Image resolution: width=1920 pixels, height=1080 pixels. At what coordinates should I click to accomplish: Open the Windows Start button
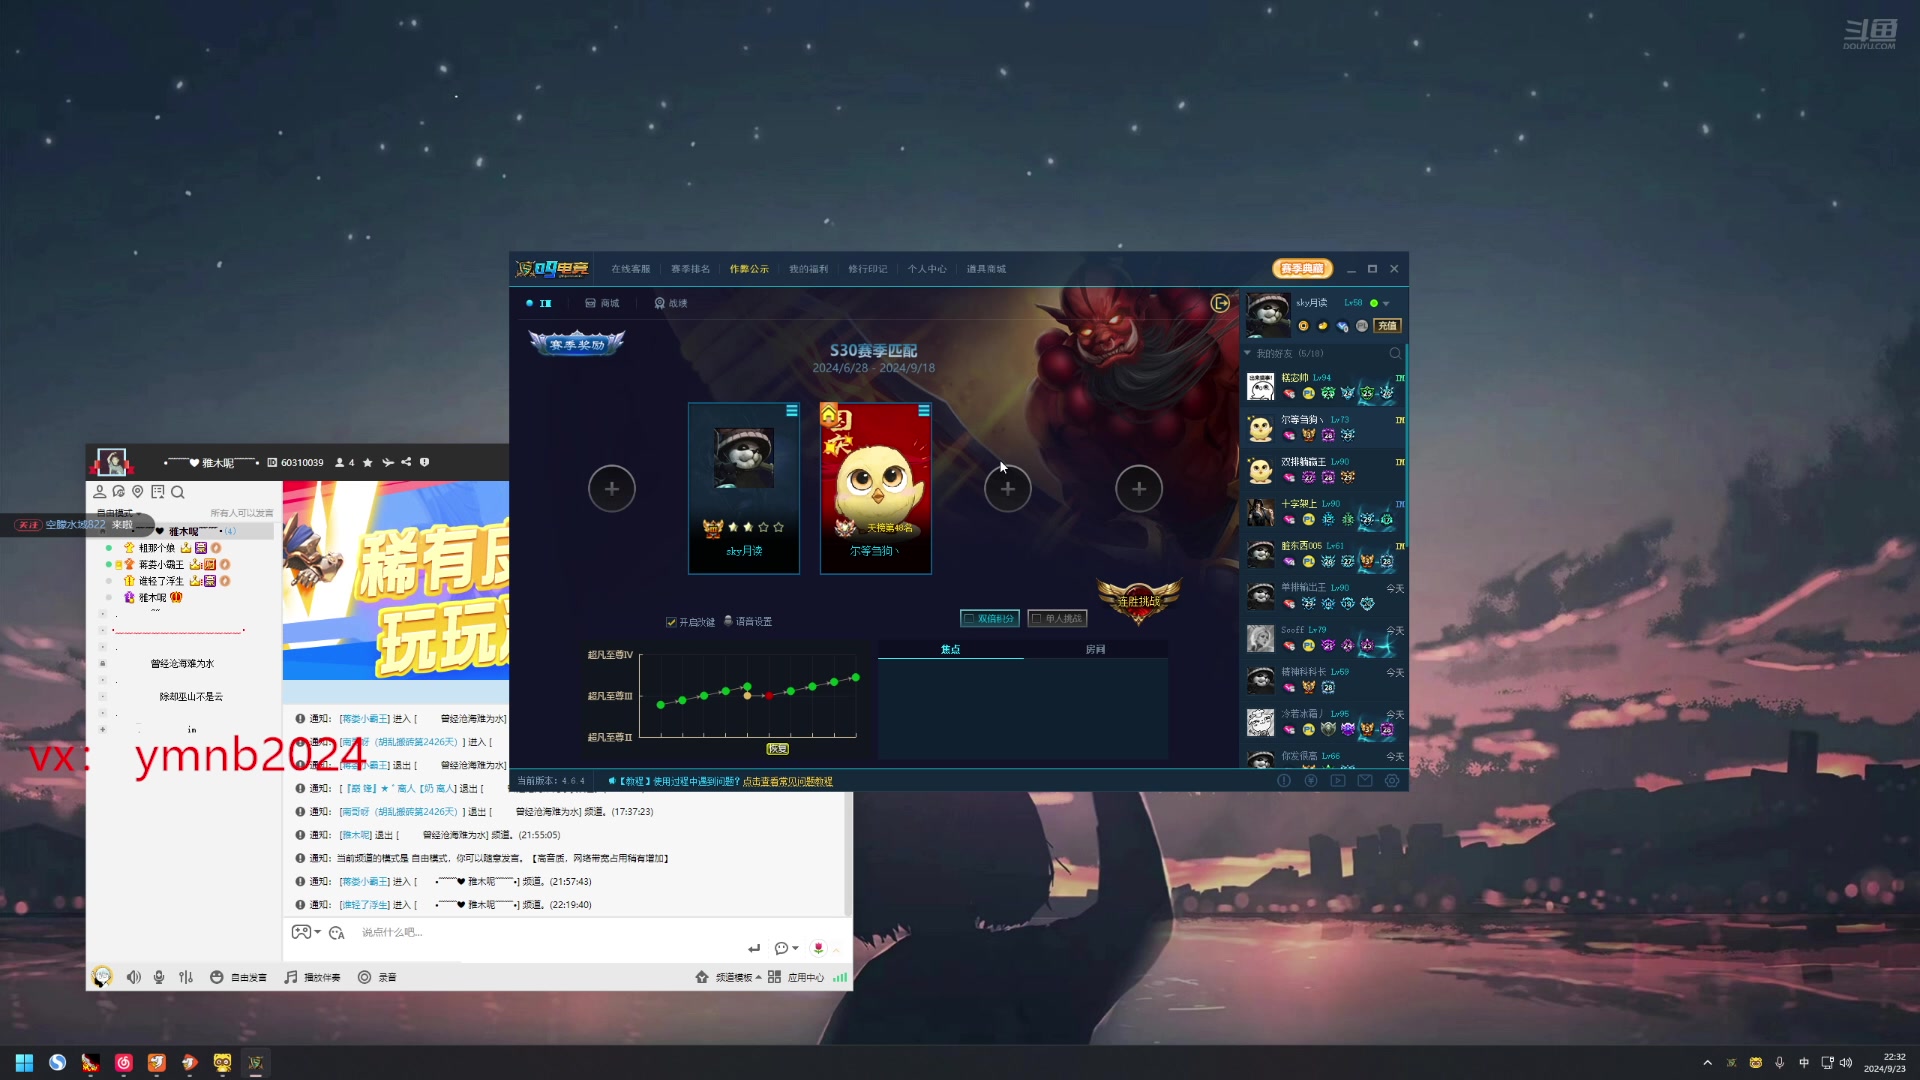pyautogui.click(x=24, y=1062)
